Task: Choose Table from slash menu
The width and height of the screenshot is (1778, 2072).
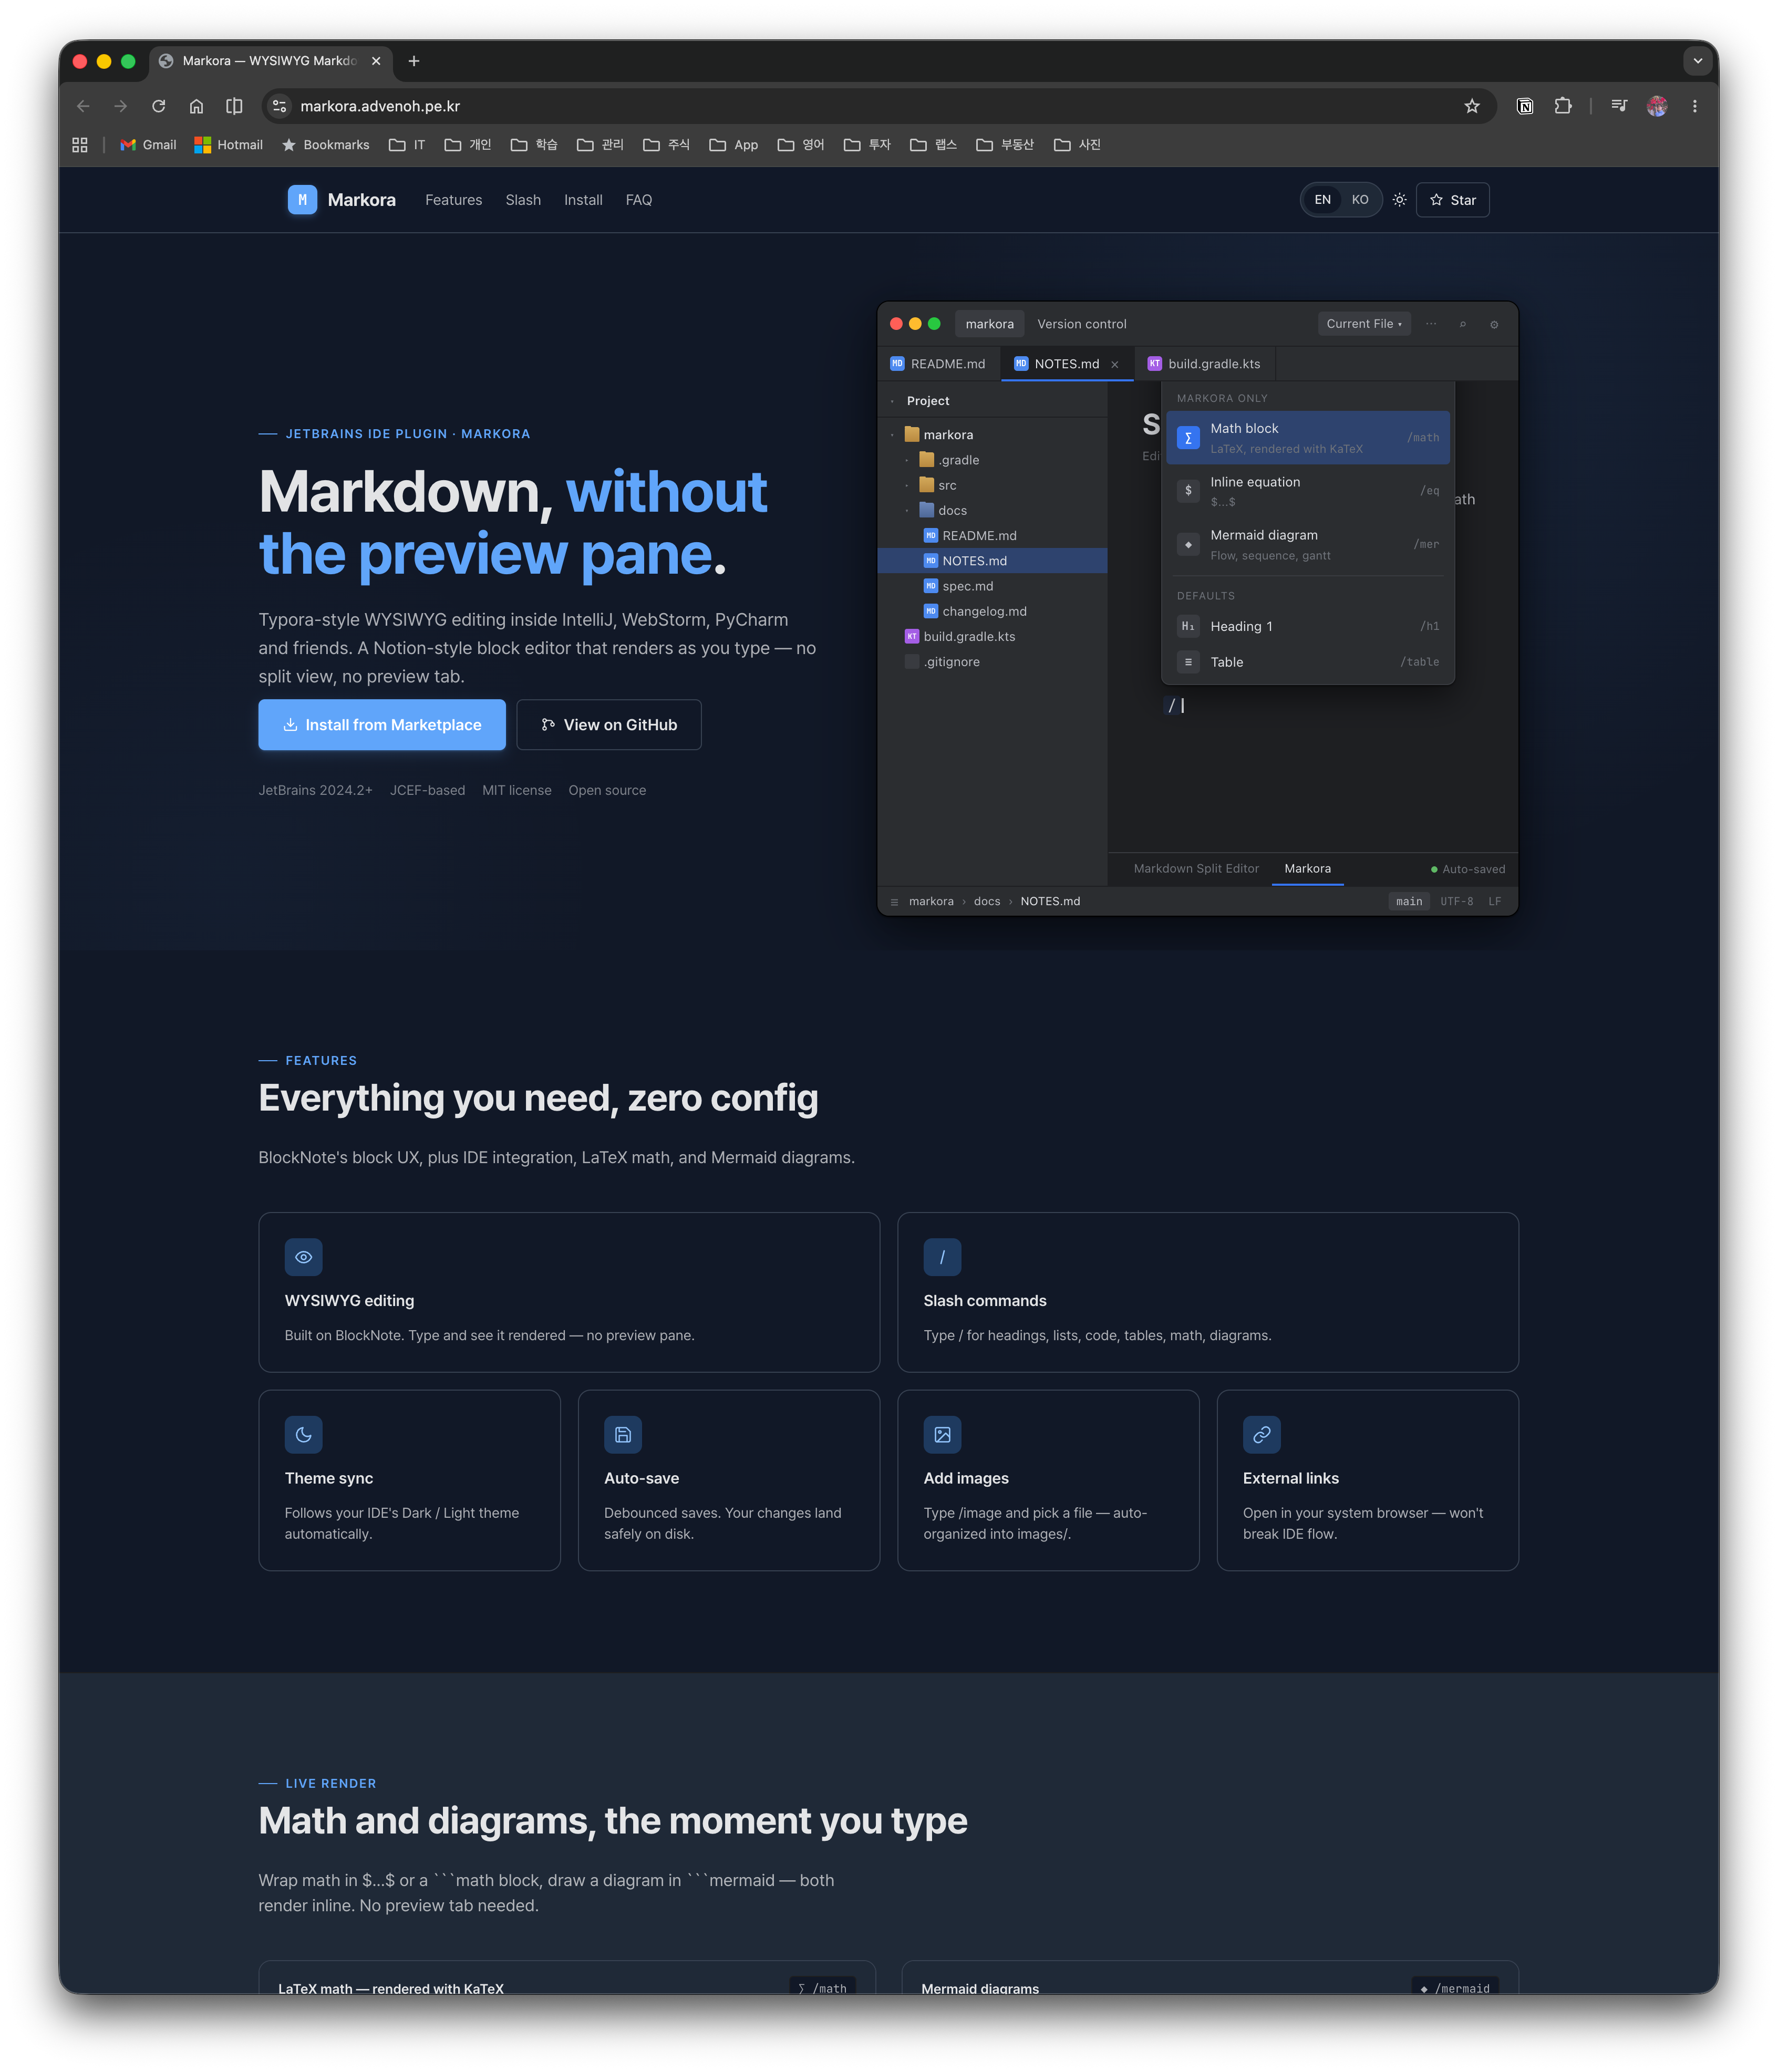Action: point(1307,662)
